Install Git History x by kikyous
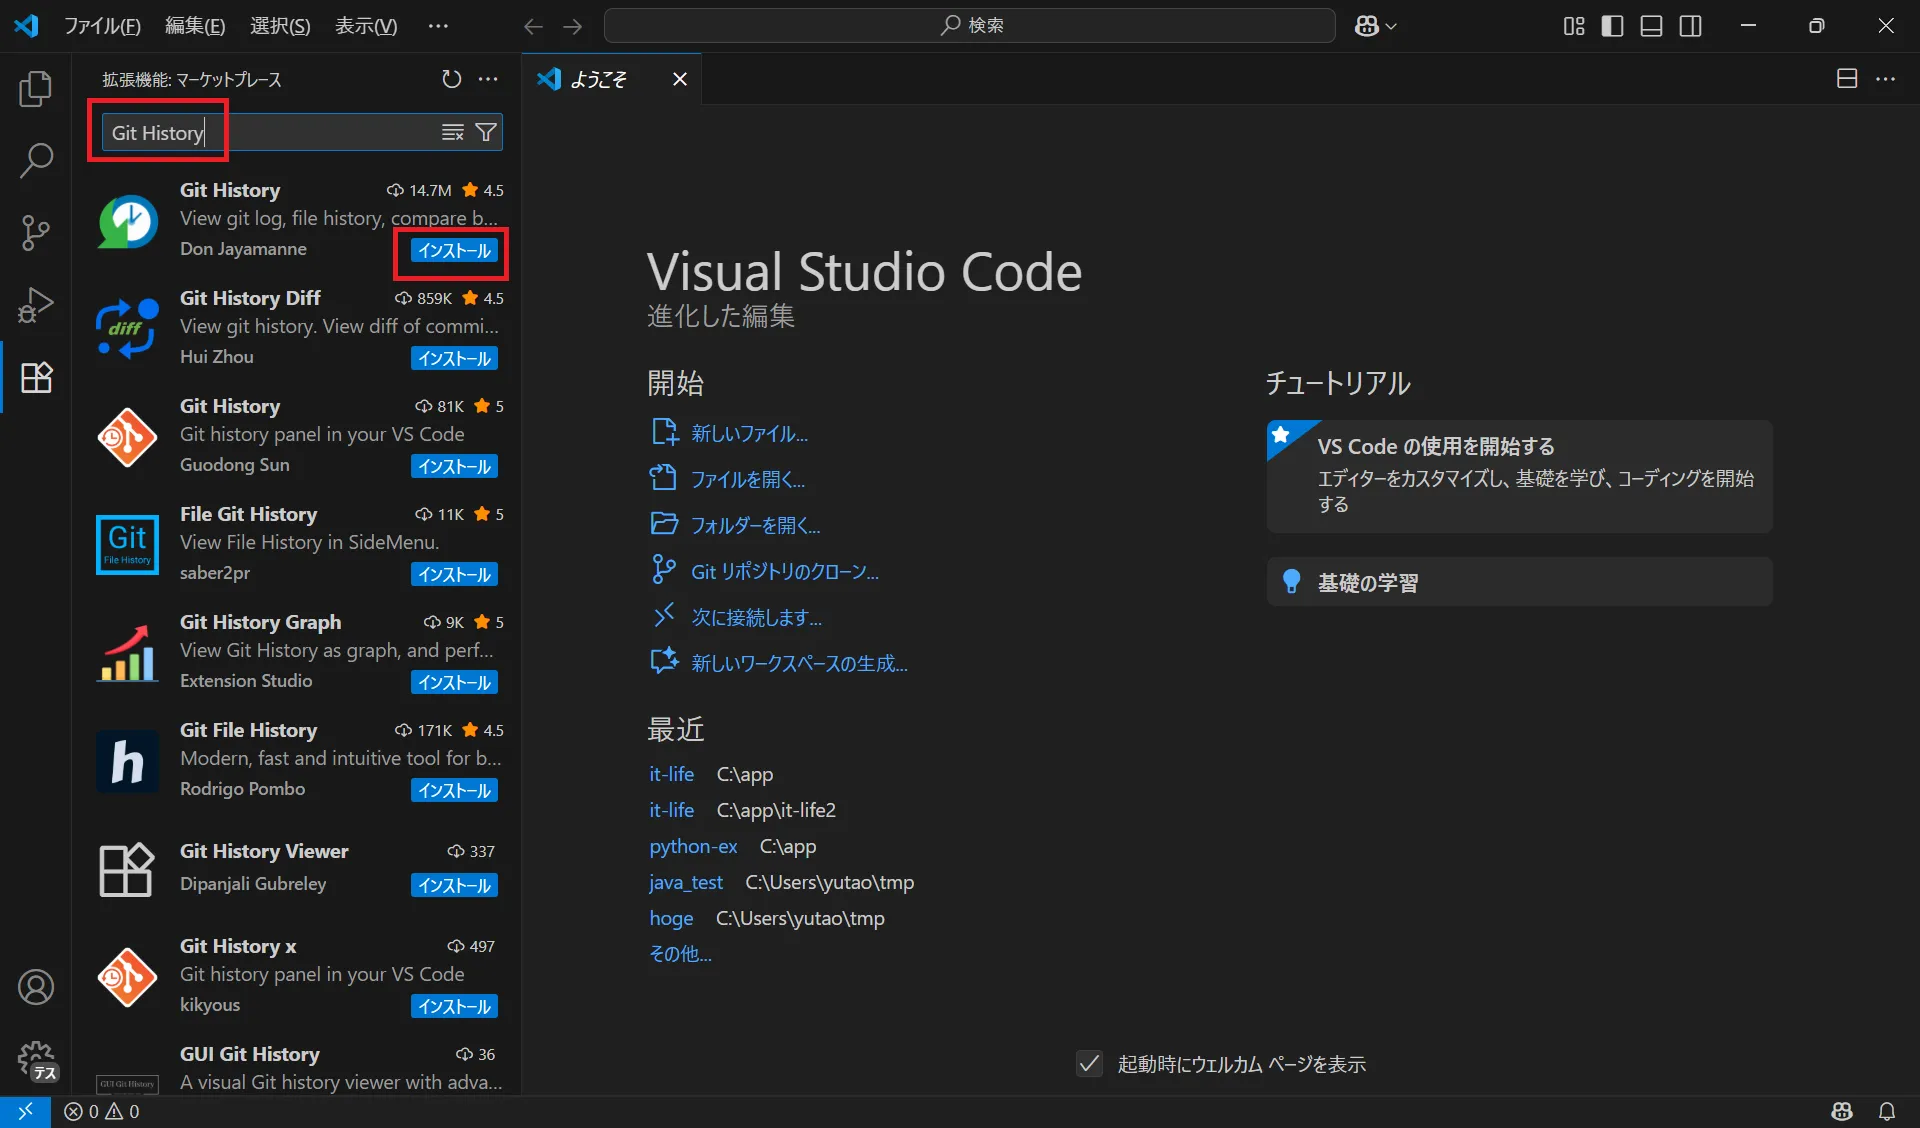The image size is (1920, 1128). click(454, 1006)
